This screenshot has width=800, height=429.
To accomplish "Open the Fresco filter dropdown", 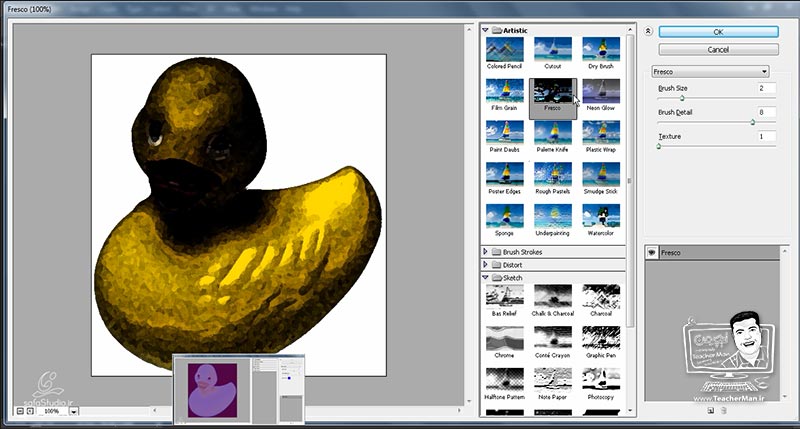I will tap(710, 72).
